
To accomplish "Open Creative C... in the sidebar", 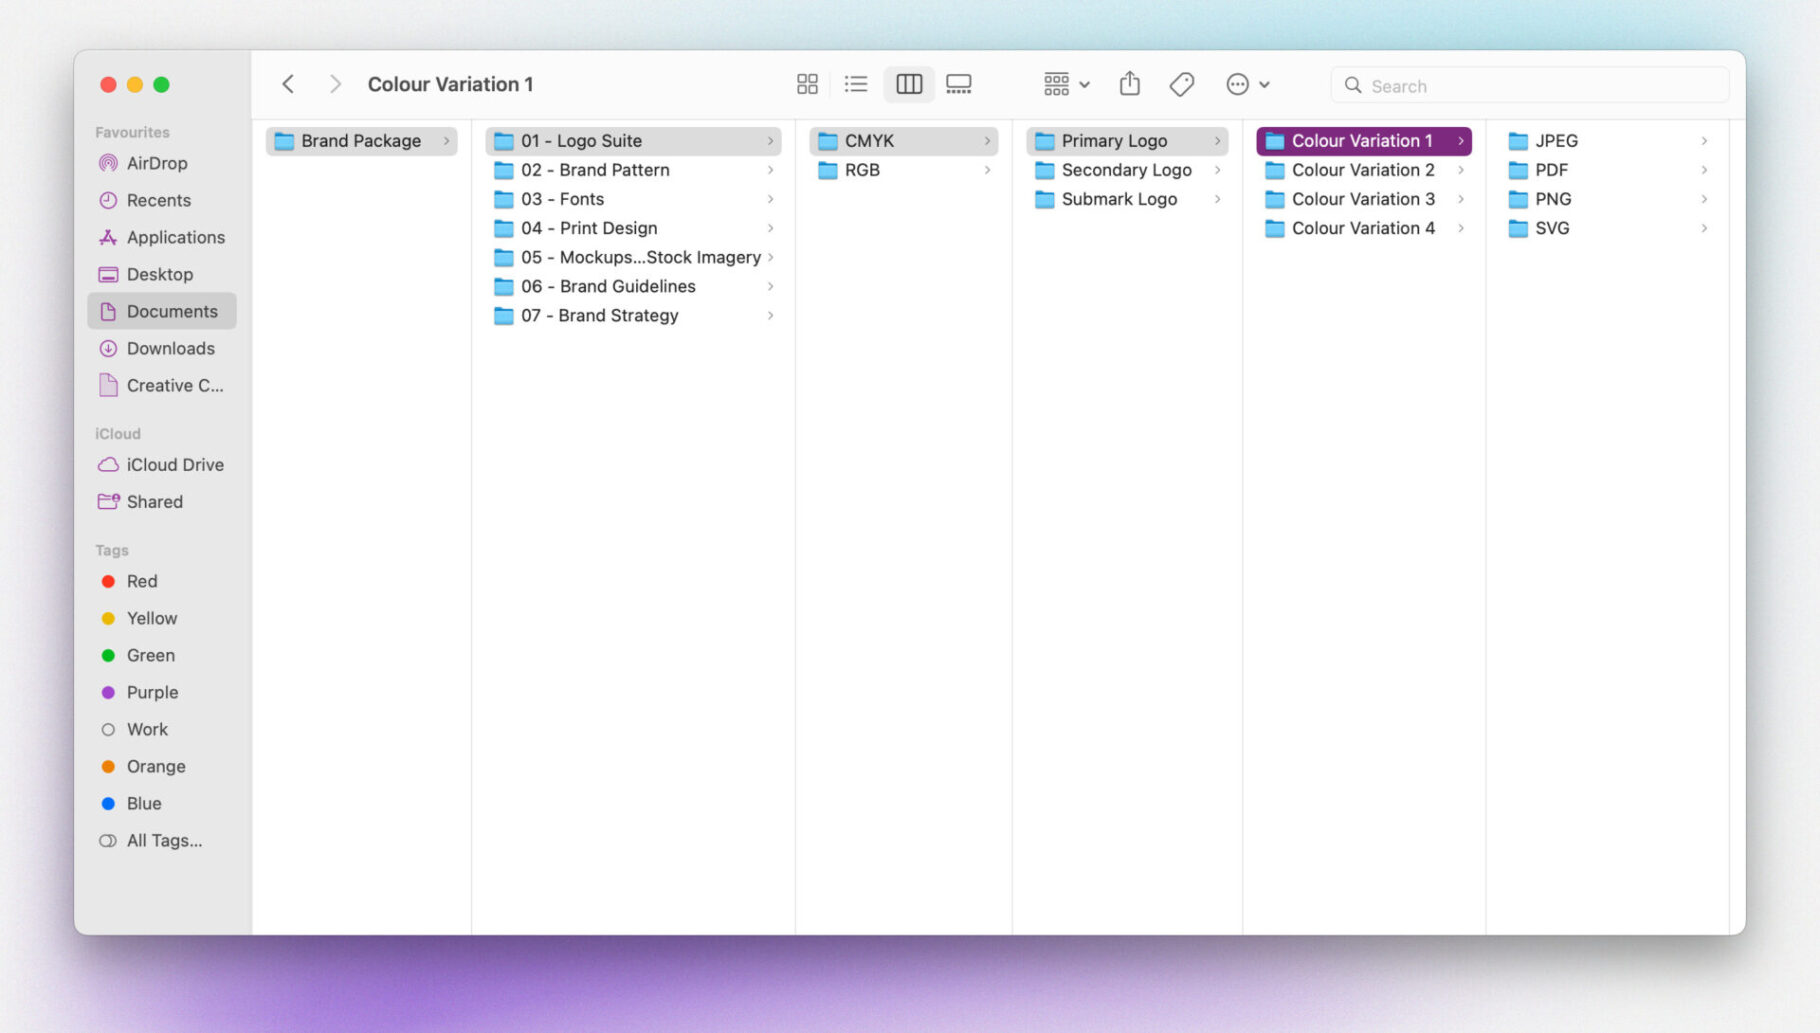I will click(162, 385).
